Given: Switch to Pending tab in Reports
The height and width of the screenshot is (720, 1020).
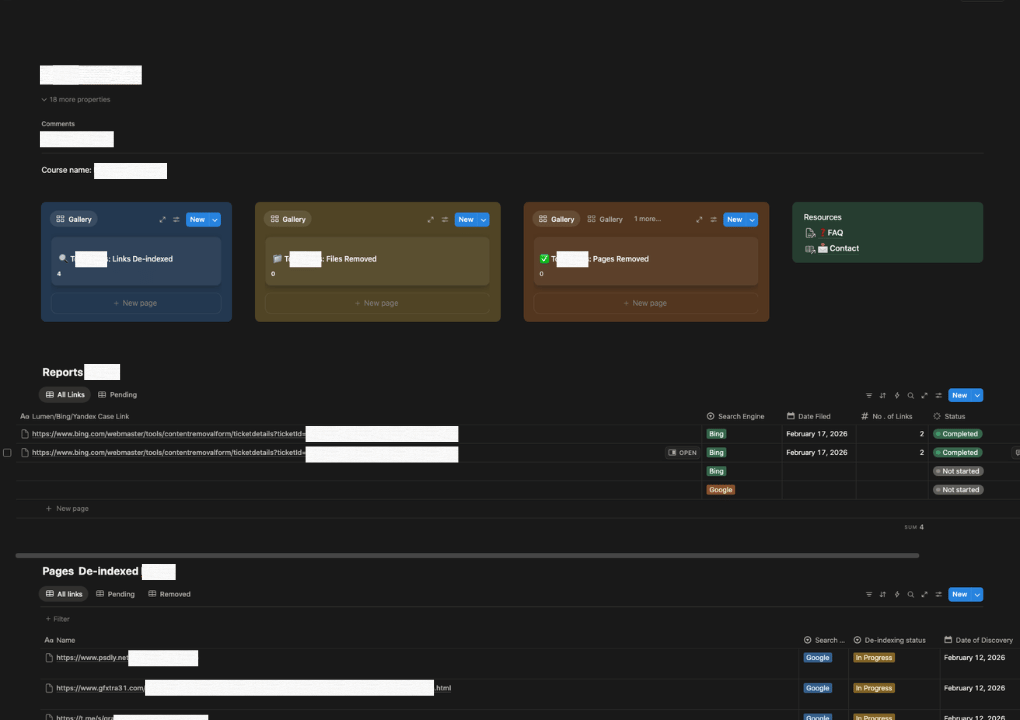Looking at the screenshot, I should point(117,395).
